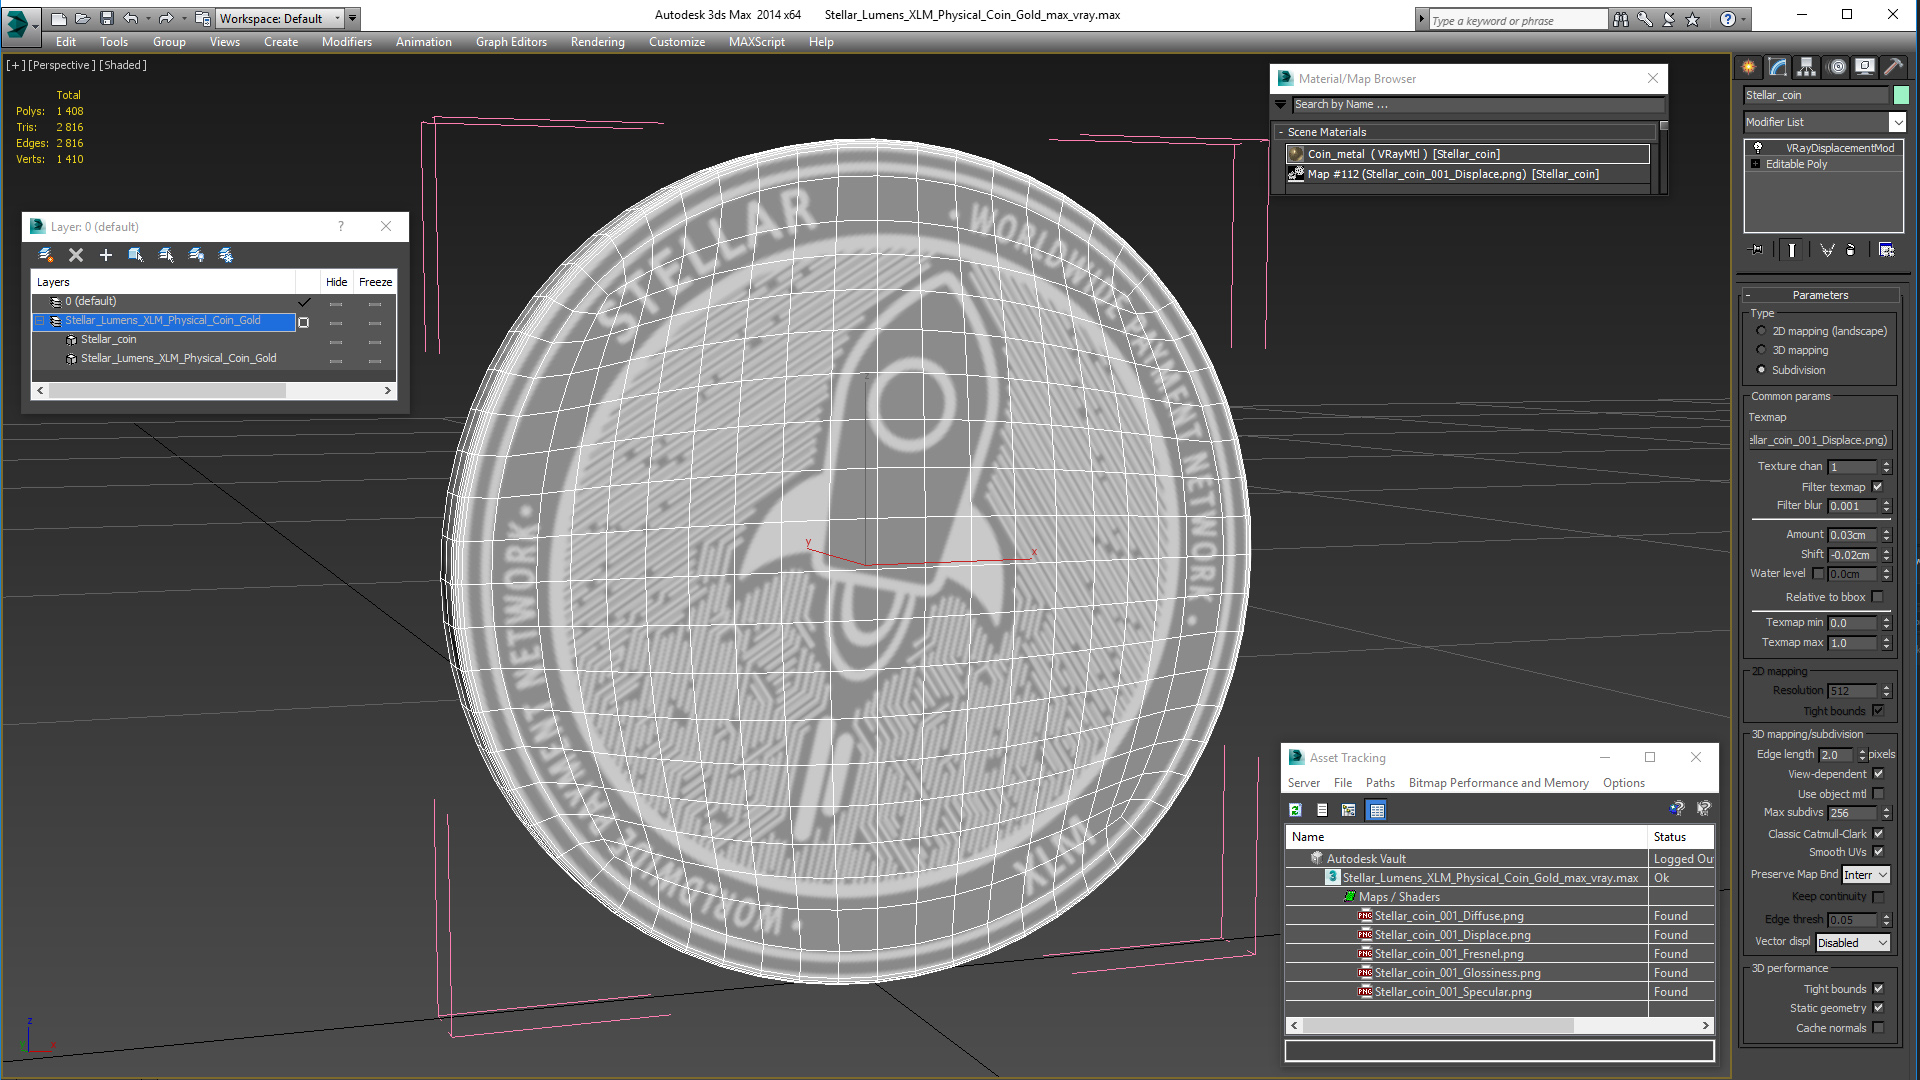Click Highlight Selected Objects' Layers icon
This screenshot has height=1080, width=1920.
pyautogui.click(x=166, y=255)
